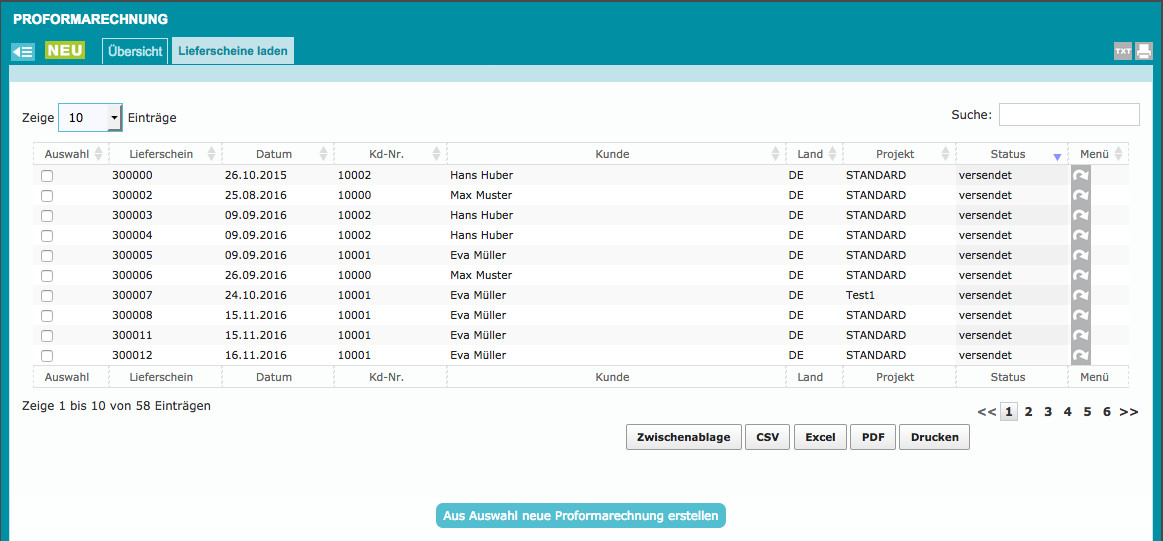Image resolution: width=1163 pixels, height=541 pixels.
Task: Open the menu arrow icon for Lieferschein 300012
Action: point(1080,355)
